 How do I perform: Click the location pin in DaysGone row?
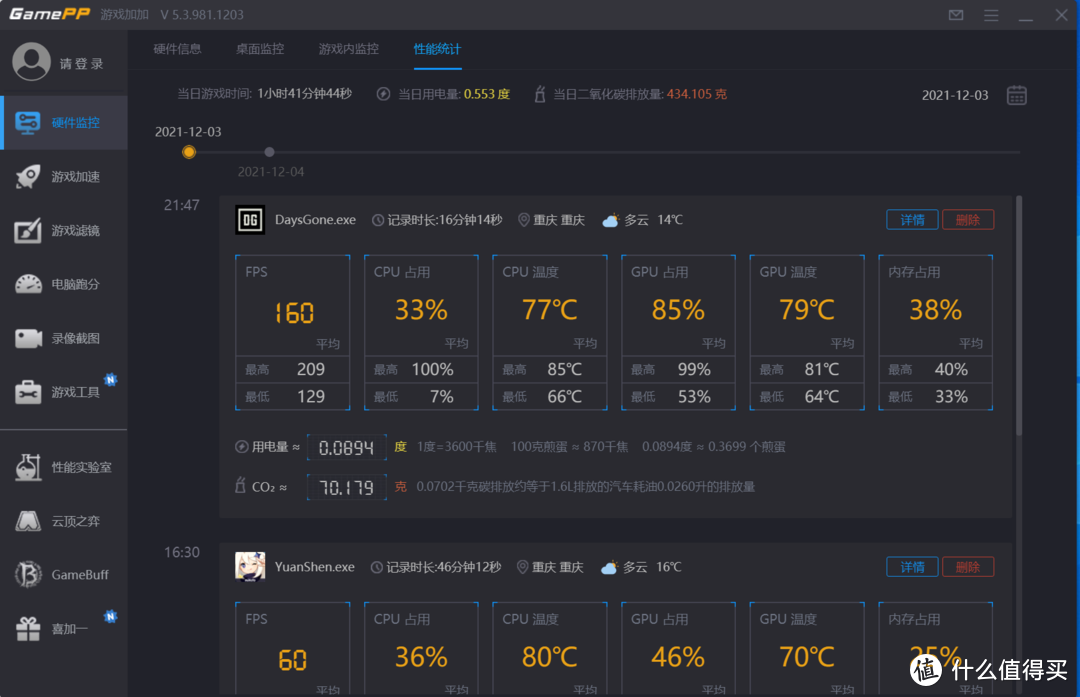tap(523, 220)
